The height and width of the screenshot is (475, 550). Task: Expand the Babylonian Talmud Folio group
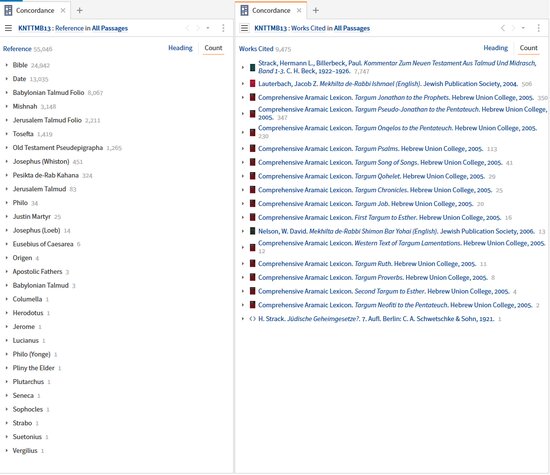7,93
